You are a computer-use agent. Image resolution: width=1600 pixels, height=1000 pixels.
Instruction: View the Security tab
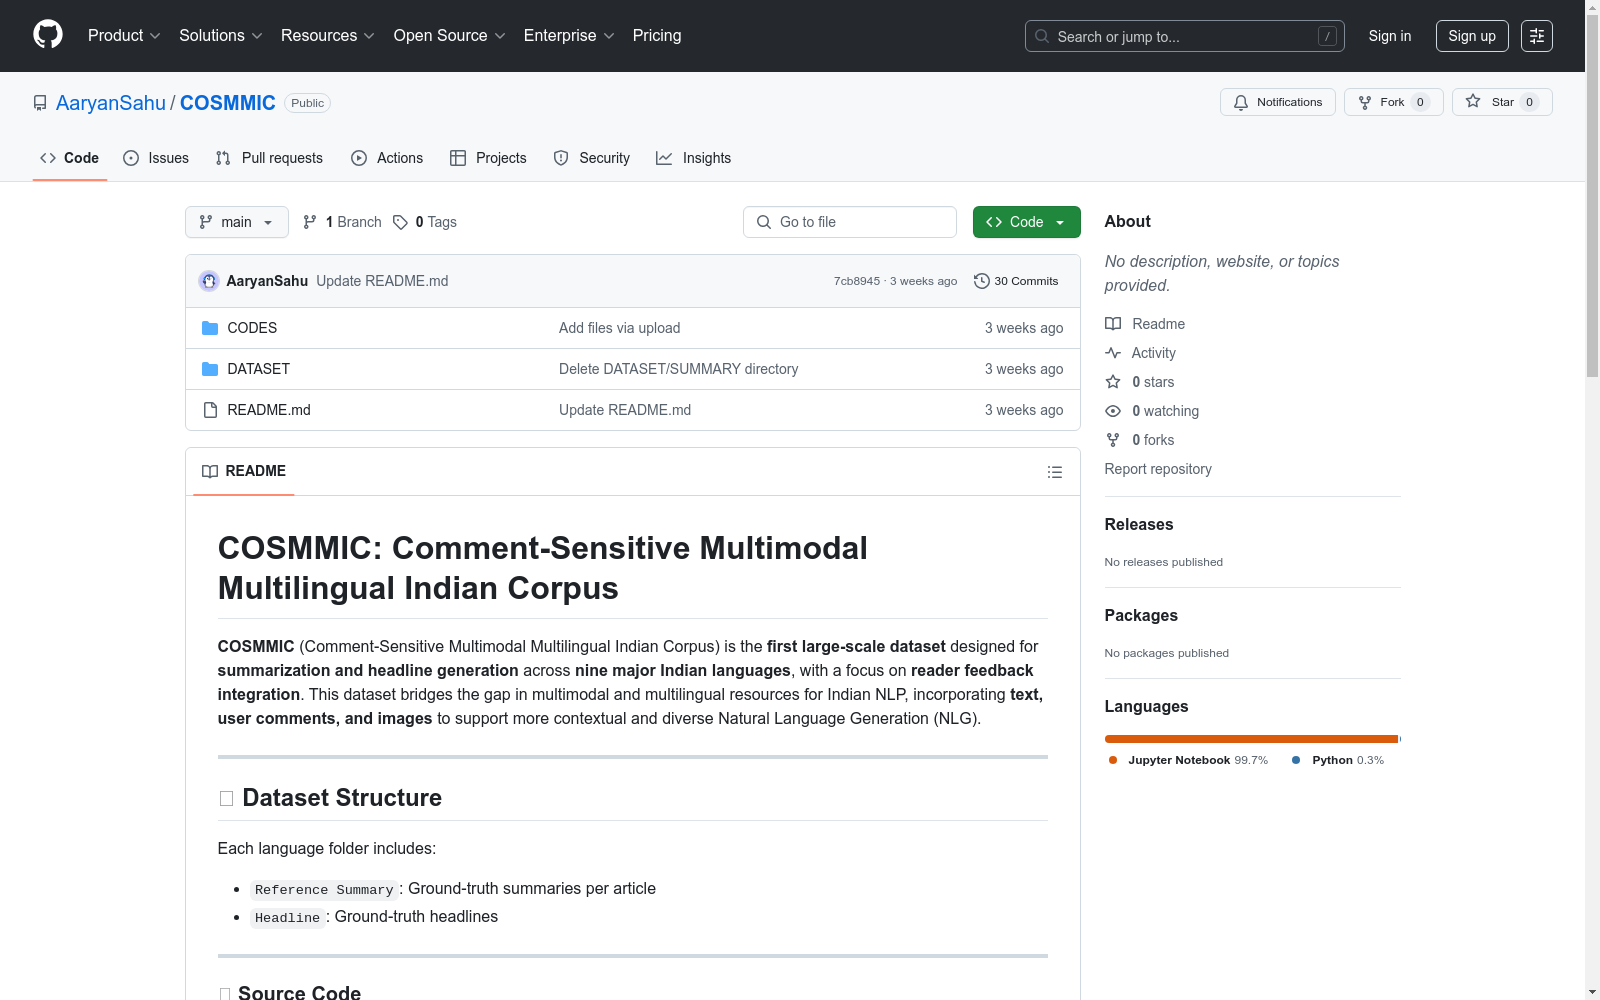[592, 158]
